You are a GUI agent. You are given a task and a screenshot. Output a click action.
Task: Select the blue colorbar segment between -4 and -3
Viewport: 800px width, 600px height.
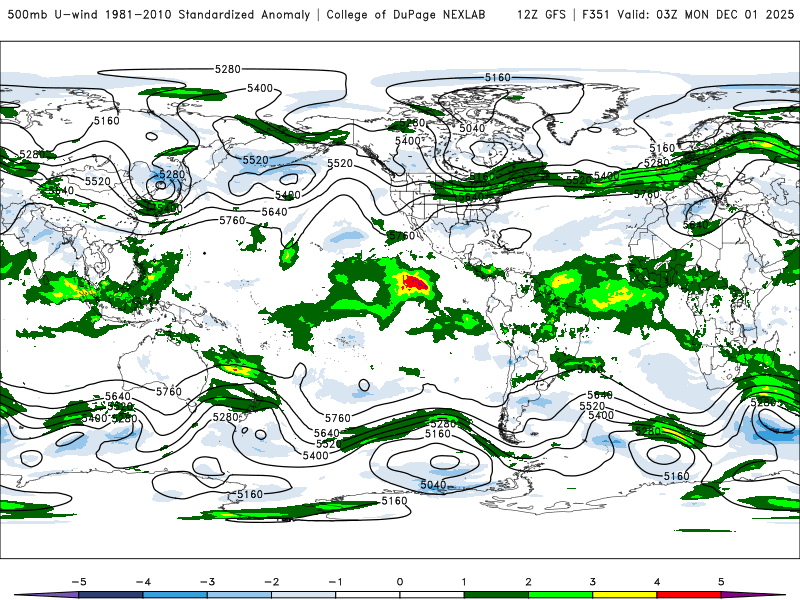click(175, 595)
